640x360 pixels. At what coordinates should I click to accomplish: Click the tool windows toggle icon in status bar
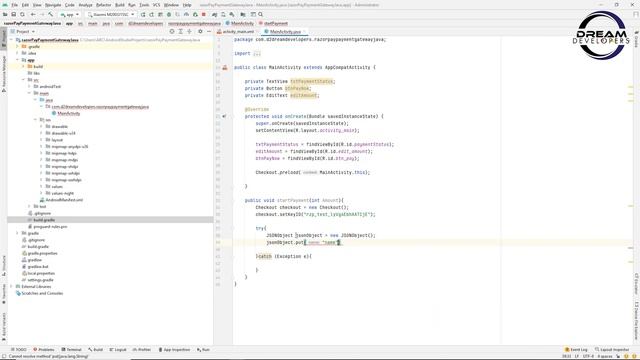tap(4, 357)
